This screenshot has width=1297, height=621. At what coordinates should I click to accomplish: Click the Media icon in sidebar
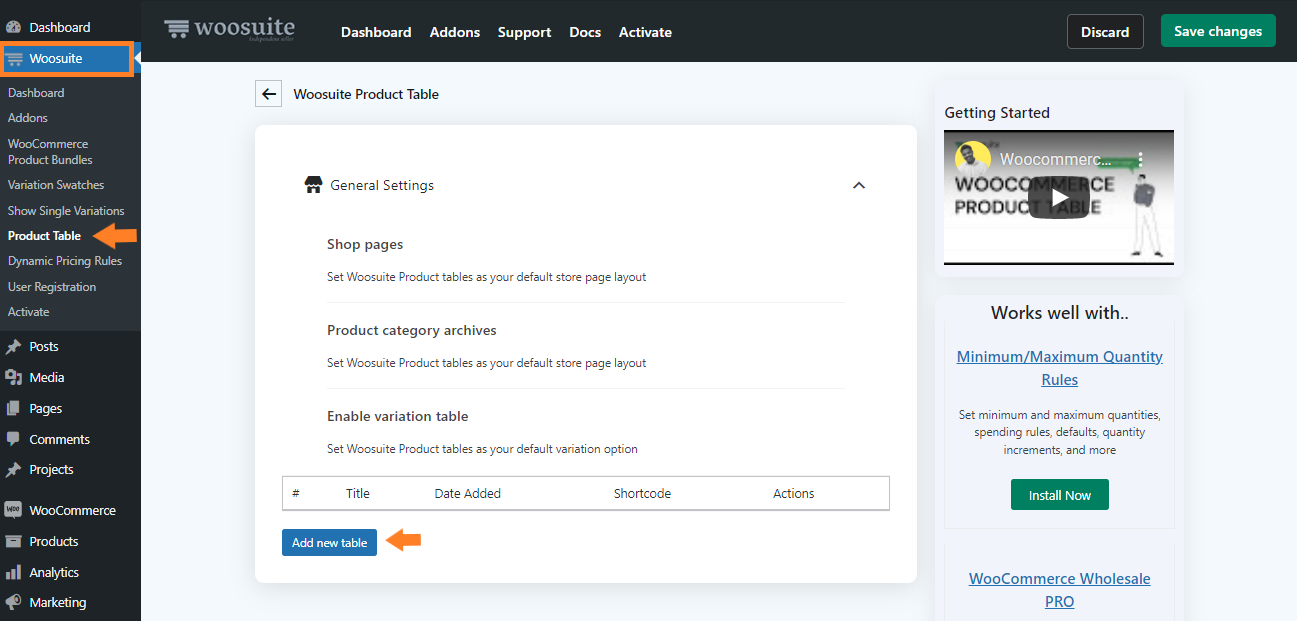(13, 378)
